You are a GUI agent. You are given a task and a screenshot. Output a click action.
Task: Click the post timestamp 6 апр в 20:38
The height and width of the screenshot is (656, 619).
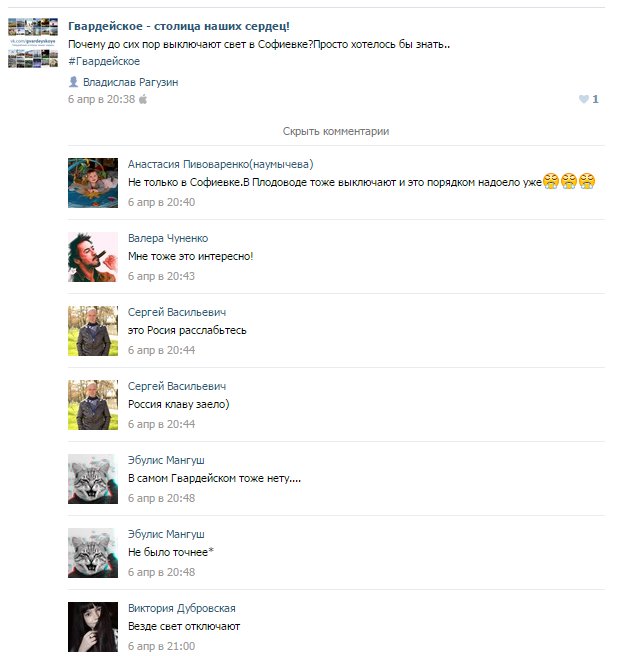[102, 99]
